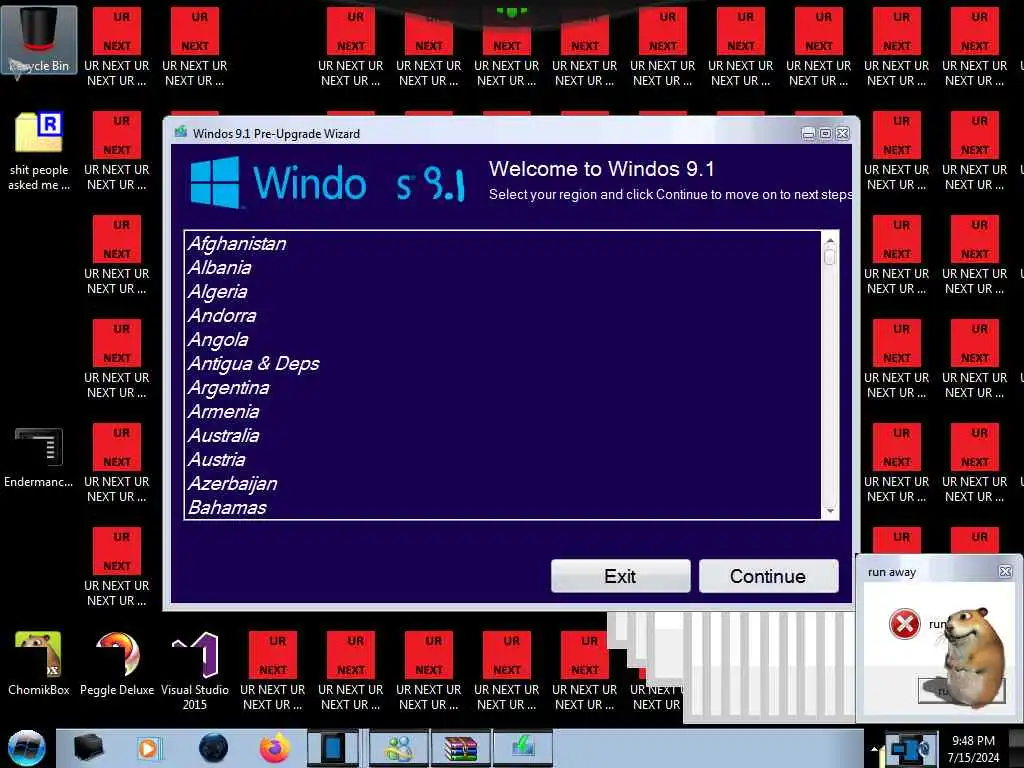The height and width of the screenshot is (768, 1024).
Task: Switch to the Messenger people taskbar button
Action: pyautogui.click(x=399, y=748)
